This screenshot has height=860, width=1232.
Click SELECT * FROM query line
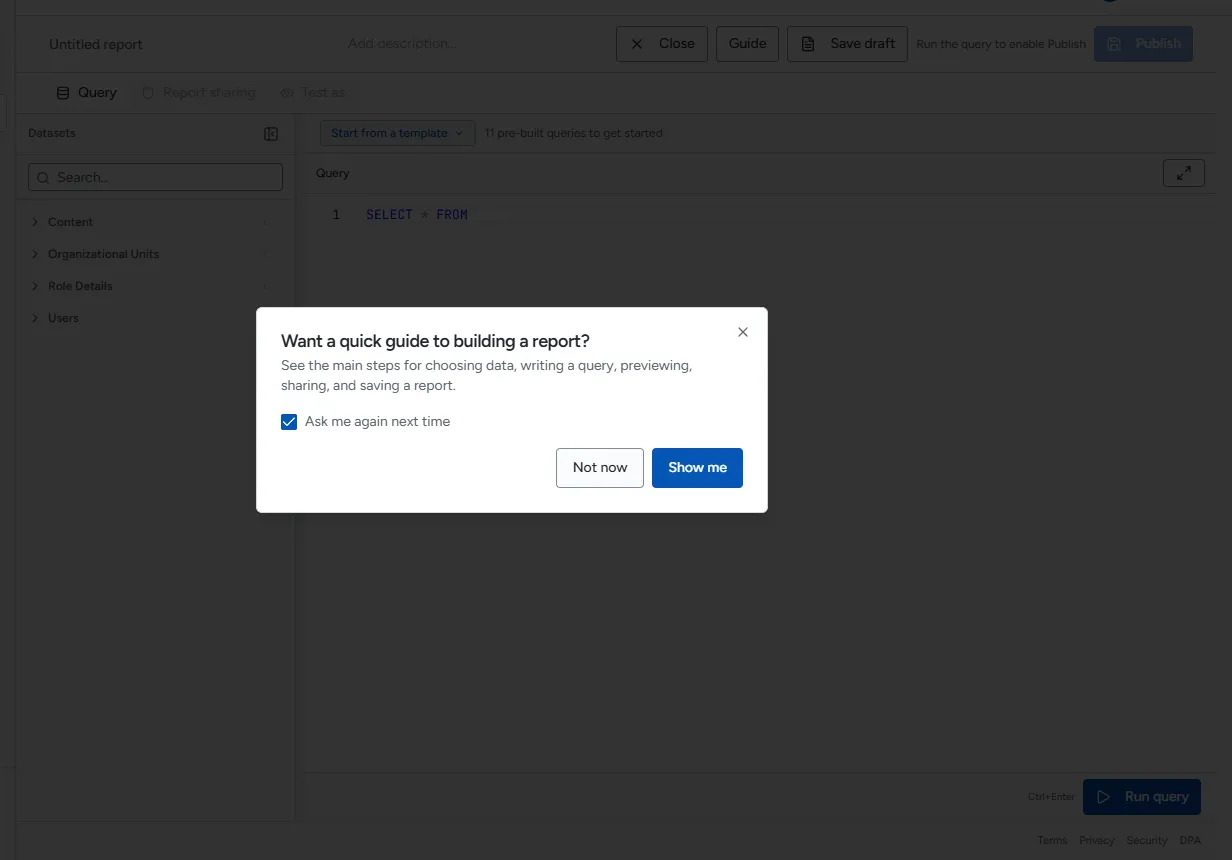click(x=417, y=215)
